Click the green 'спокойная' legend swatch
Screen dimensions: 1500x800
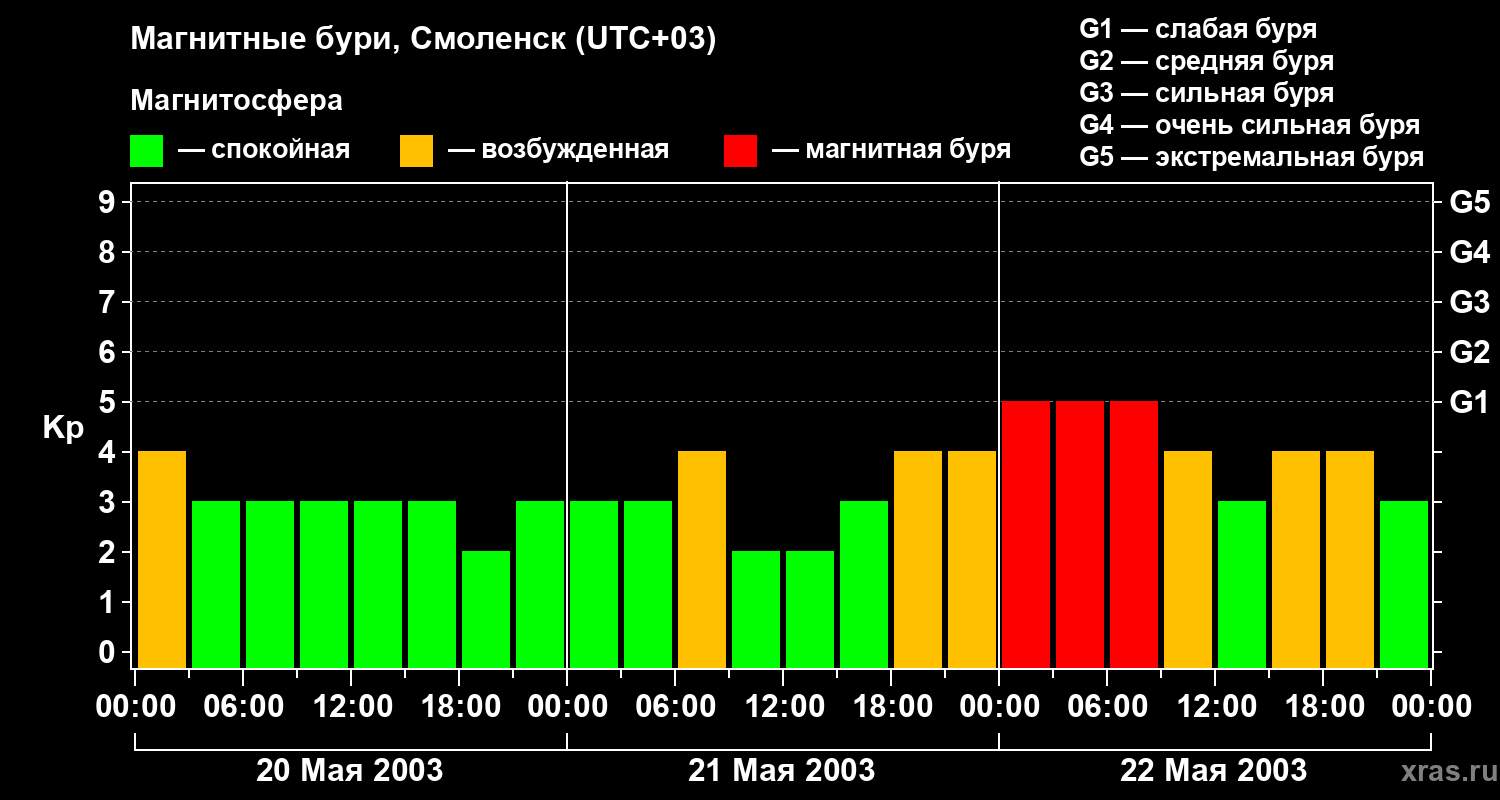(x=146, y=151)
